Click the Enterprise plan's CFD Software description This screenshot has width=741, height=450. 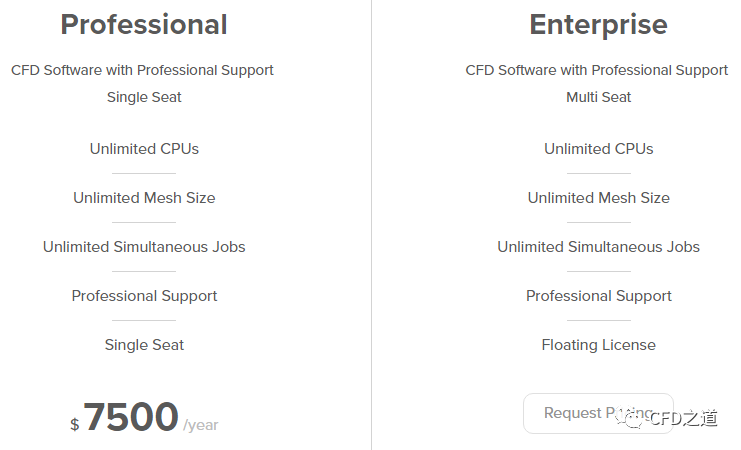pos(596,70)
